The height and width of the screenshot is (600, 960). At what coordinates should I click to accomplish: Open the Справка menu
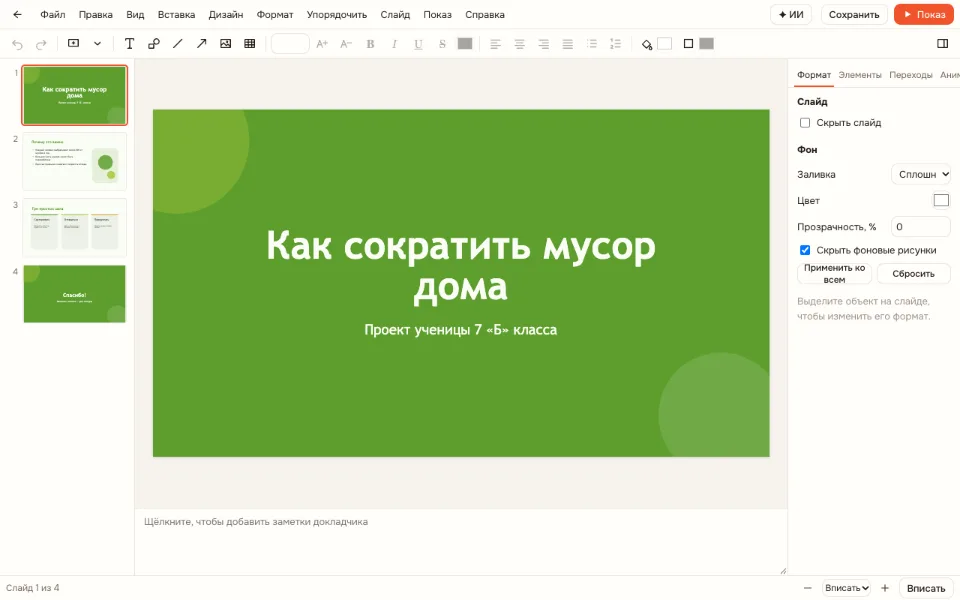(485, 15)
